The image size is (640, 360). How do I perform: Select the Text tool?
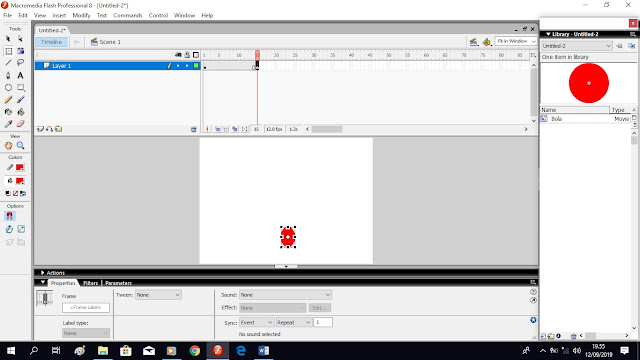(x=20, y=75)
